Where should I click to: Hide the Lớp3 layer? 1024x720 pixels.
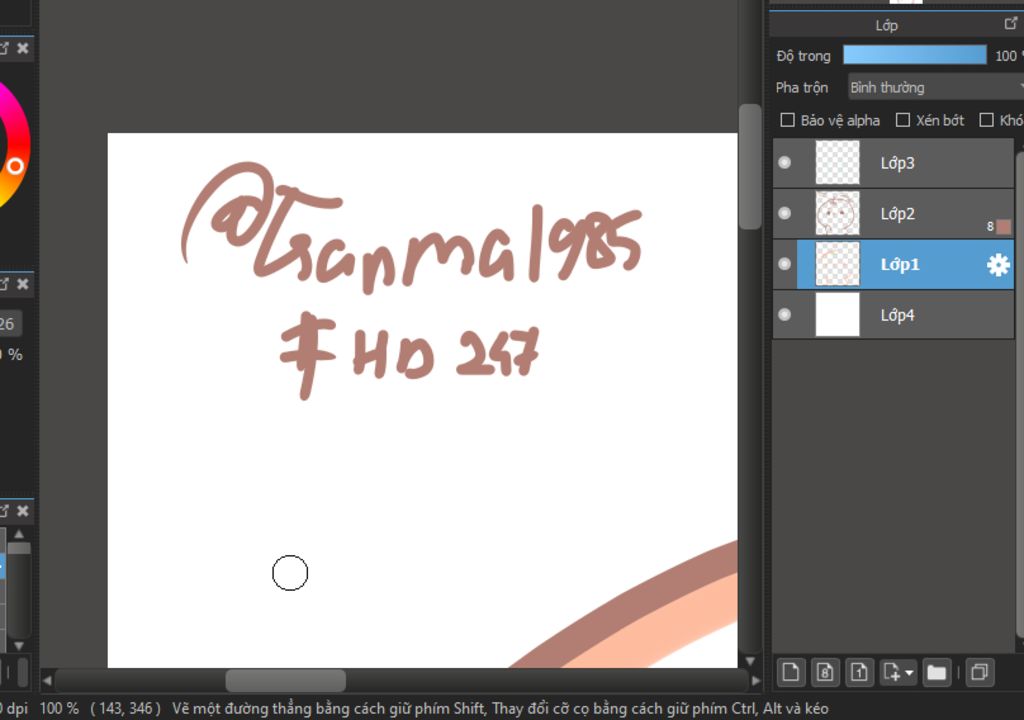pos(785,162)
